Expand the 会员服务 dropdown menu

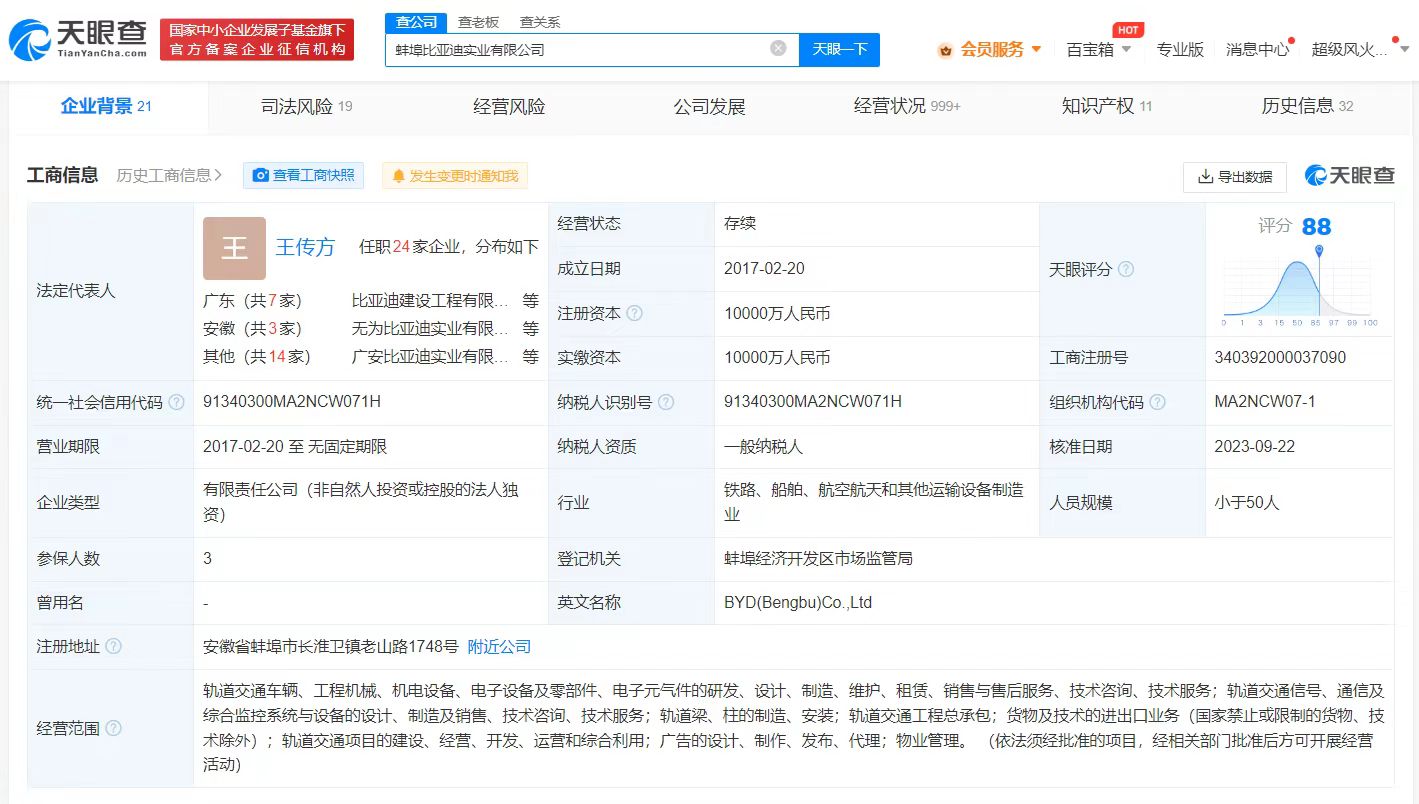point(991,49)
